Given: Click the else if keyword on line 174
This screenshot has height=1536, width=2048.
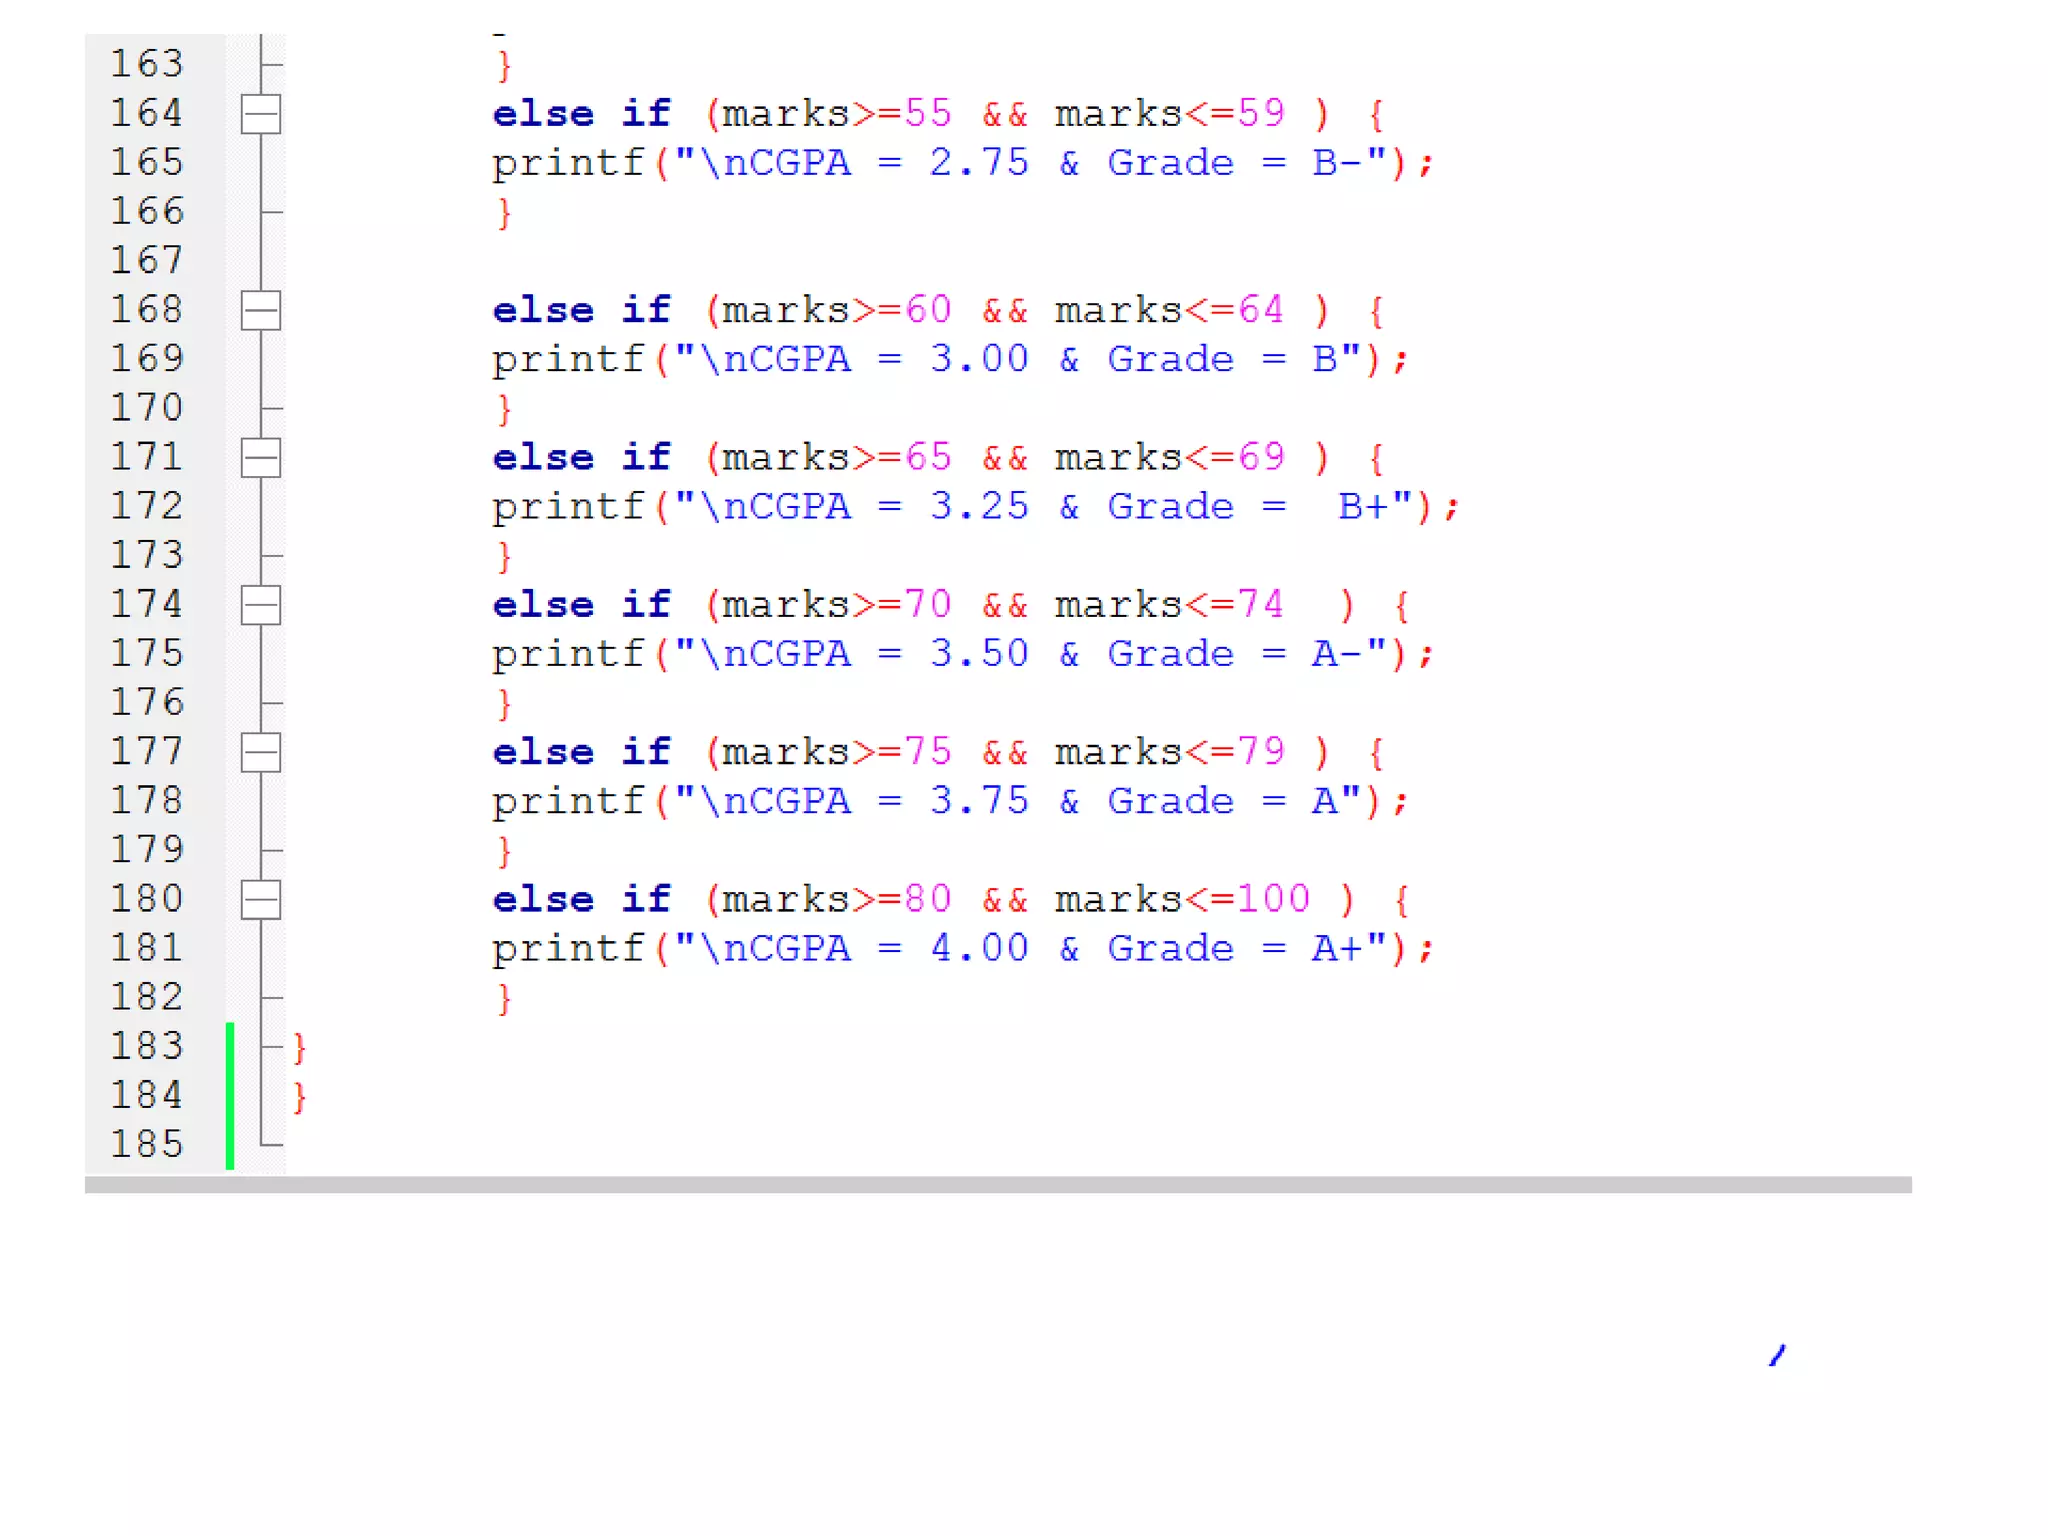Looking at the screenshot, I should pos(581,605).
